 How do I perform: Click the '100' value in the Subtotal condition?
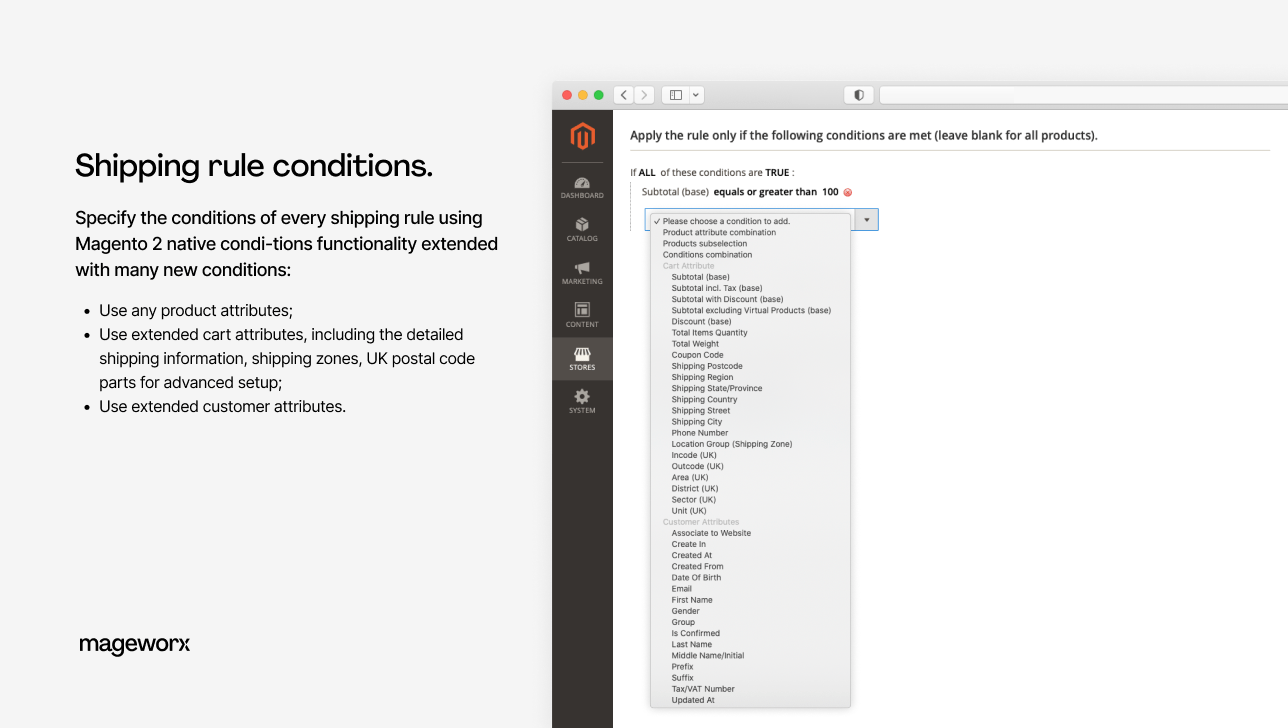point(831,192)
